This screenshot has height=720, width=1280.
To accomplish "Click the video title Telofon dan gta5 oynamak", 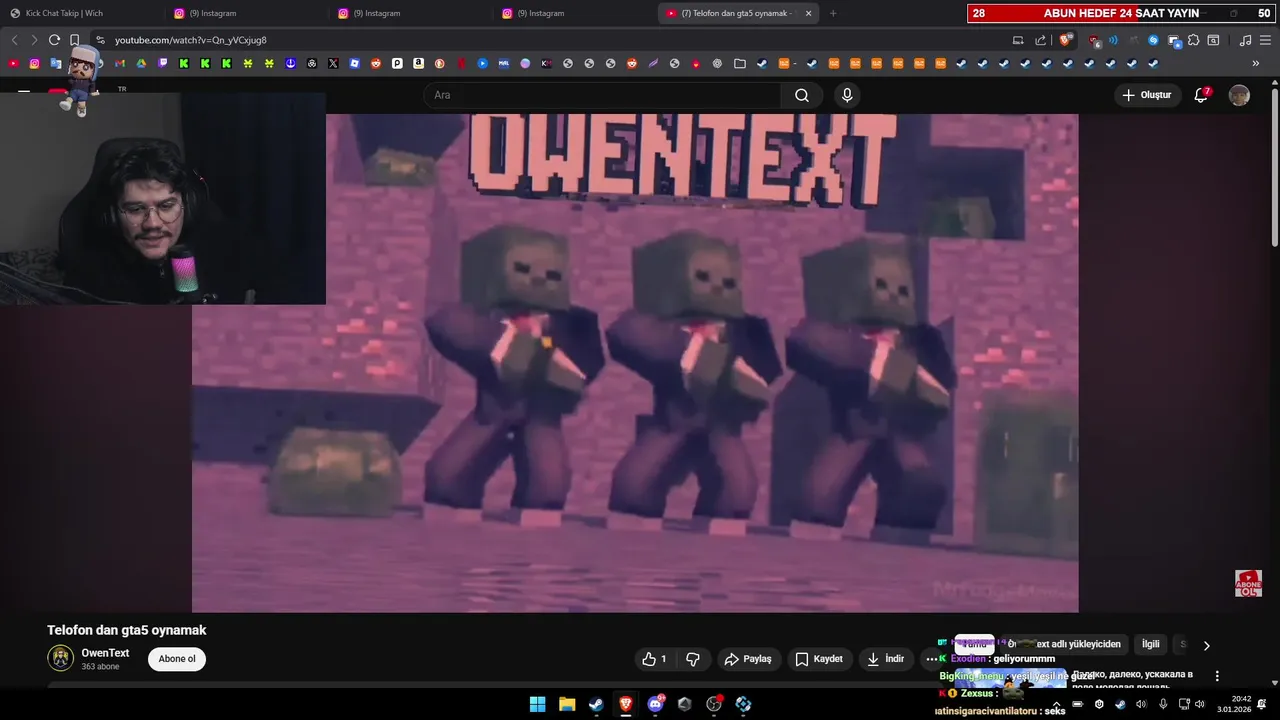I will (x=127, y=630).
